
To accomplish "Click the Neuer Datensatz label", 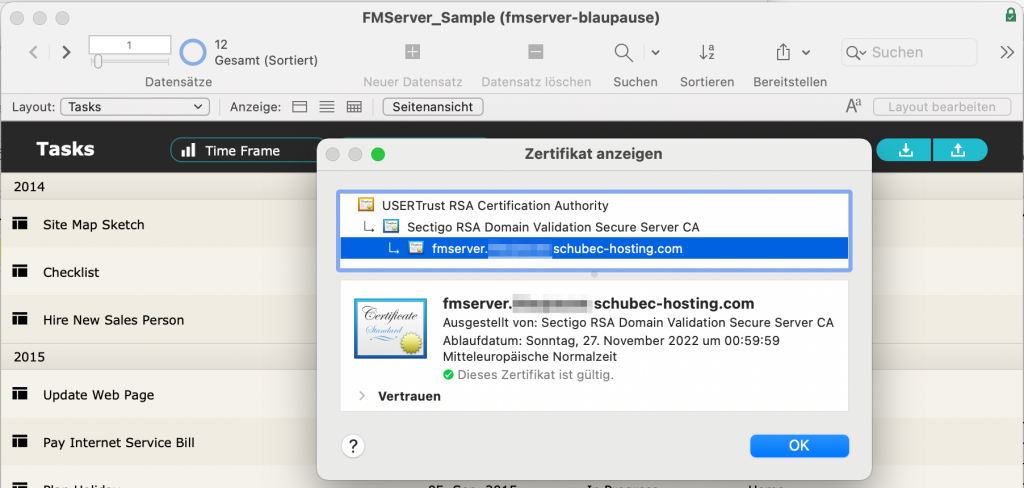I will (413, 82).
